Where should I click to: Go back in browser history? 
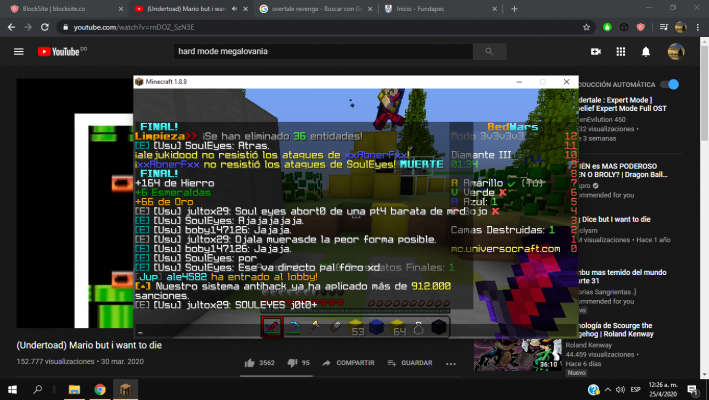11,27
